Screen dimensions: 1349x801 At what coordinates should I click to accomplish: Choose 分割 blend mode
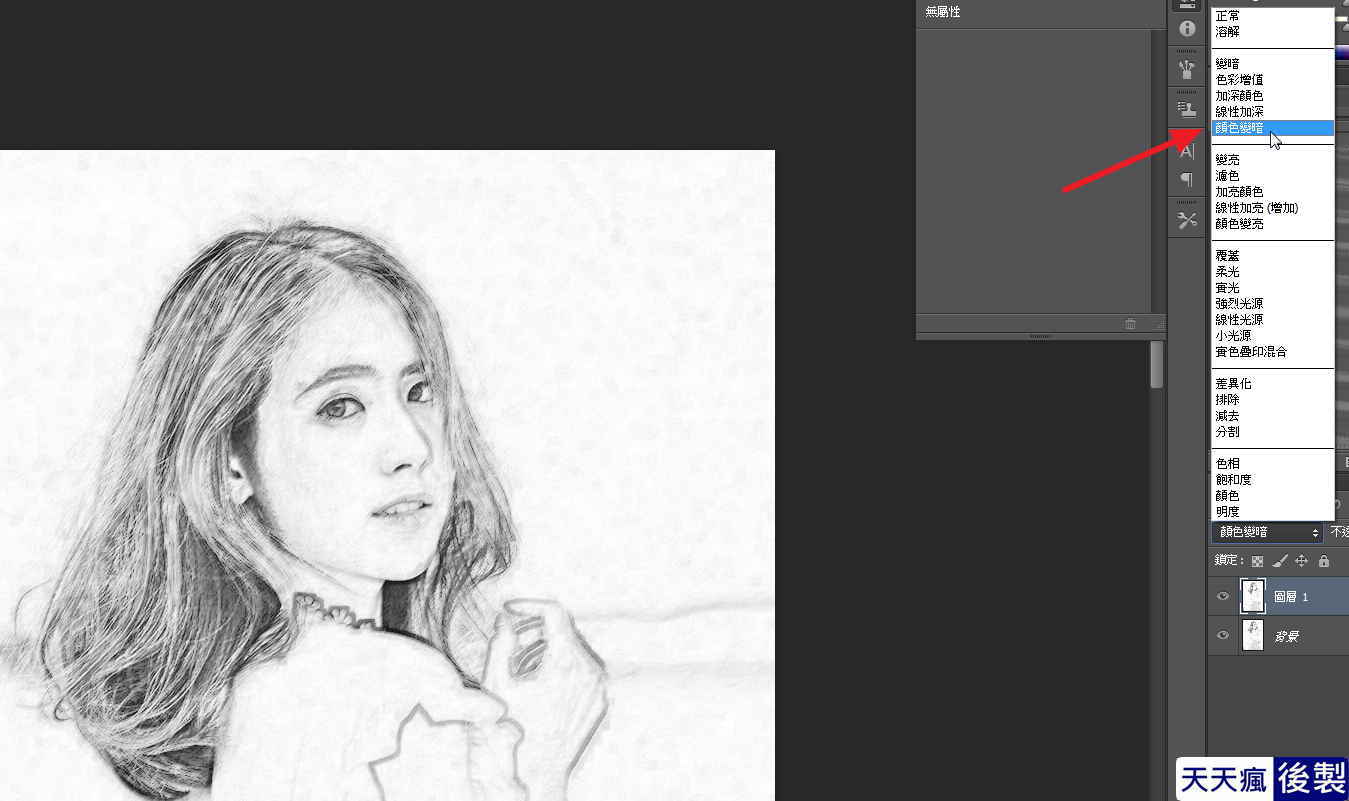click(1273, 432)
